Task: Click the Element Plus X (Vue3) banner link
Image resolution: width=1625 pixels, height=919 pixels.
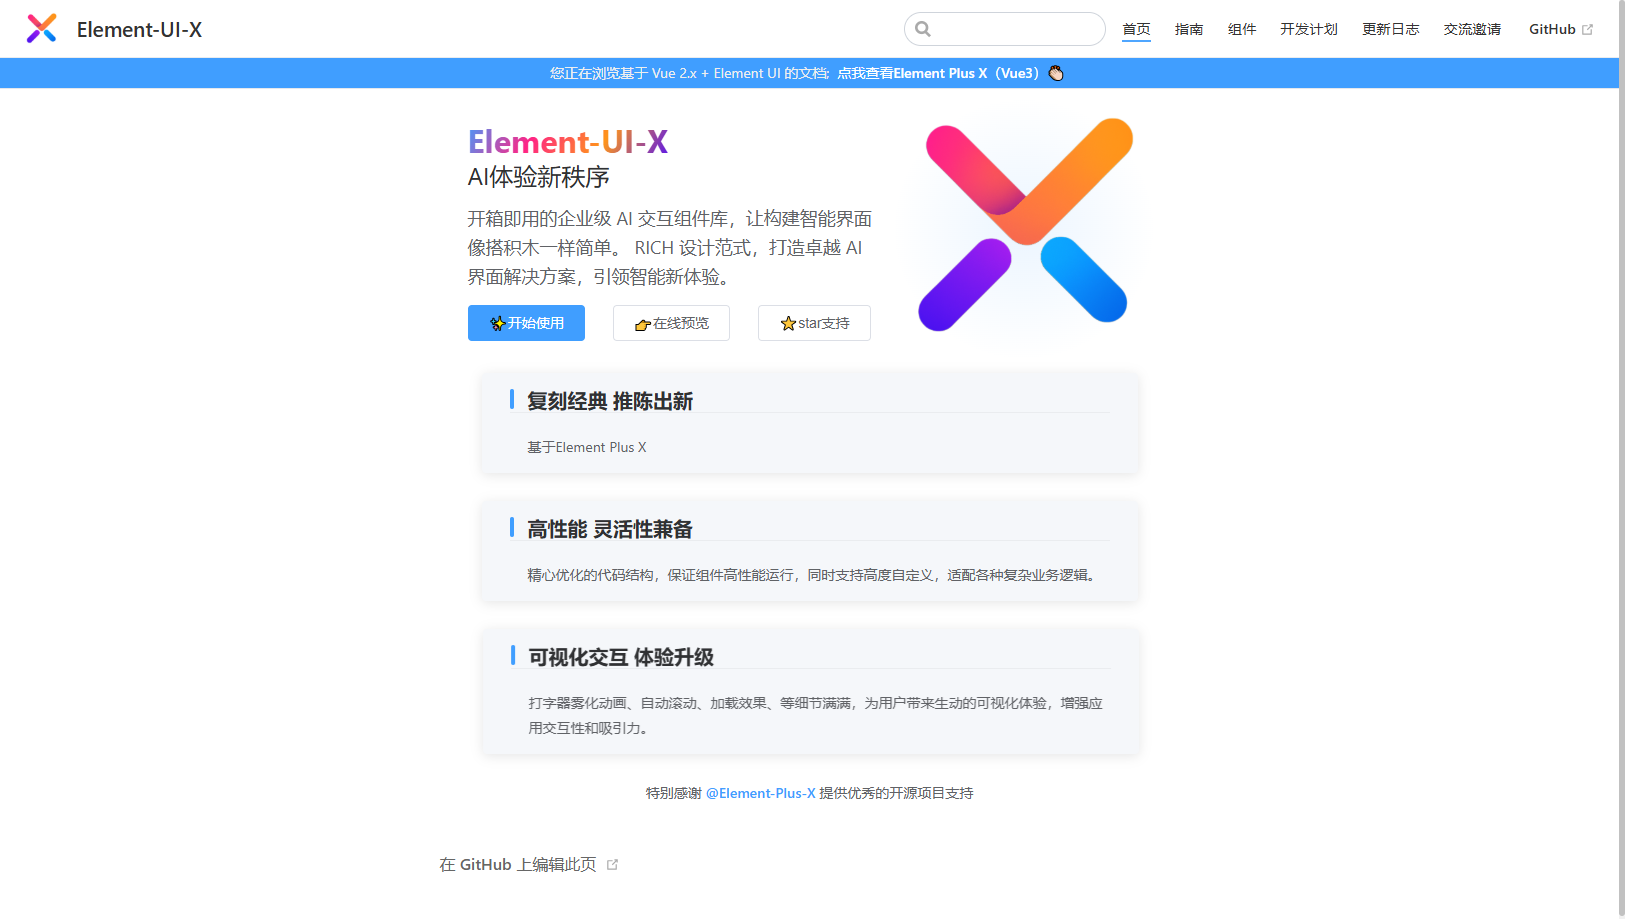Action: click(938, 72)
